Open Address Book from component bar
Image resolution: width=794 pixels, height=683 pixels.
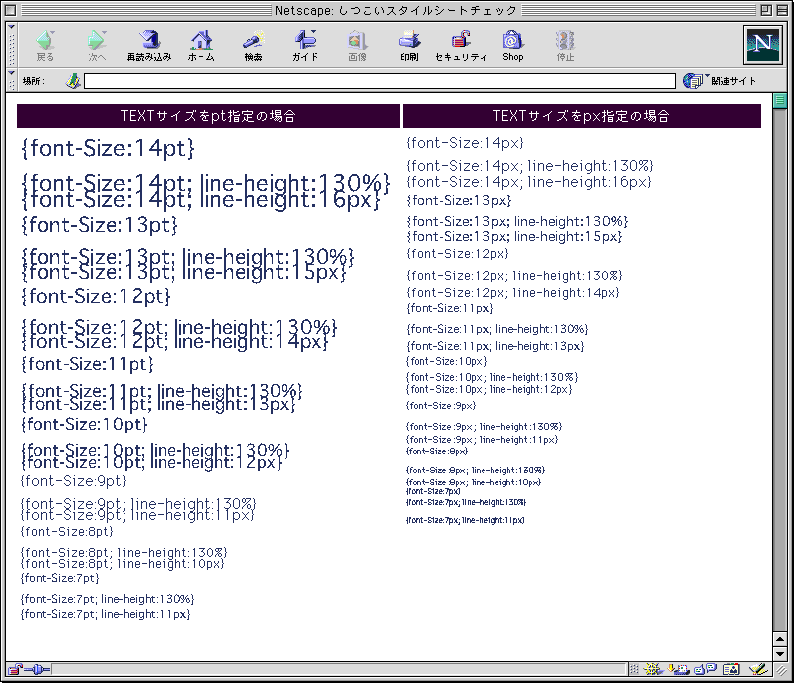pos(731,669)
